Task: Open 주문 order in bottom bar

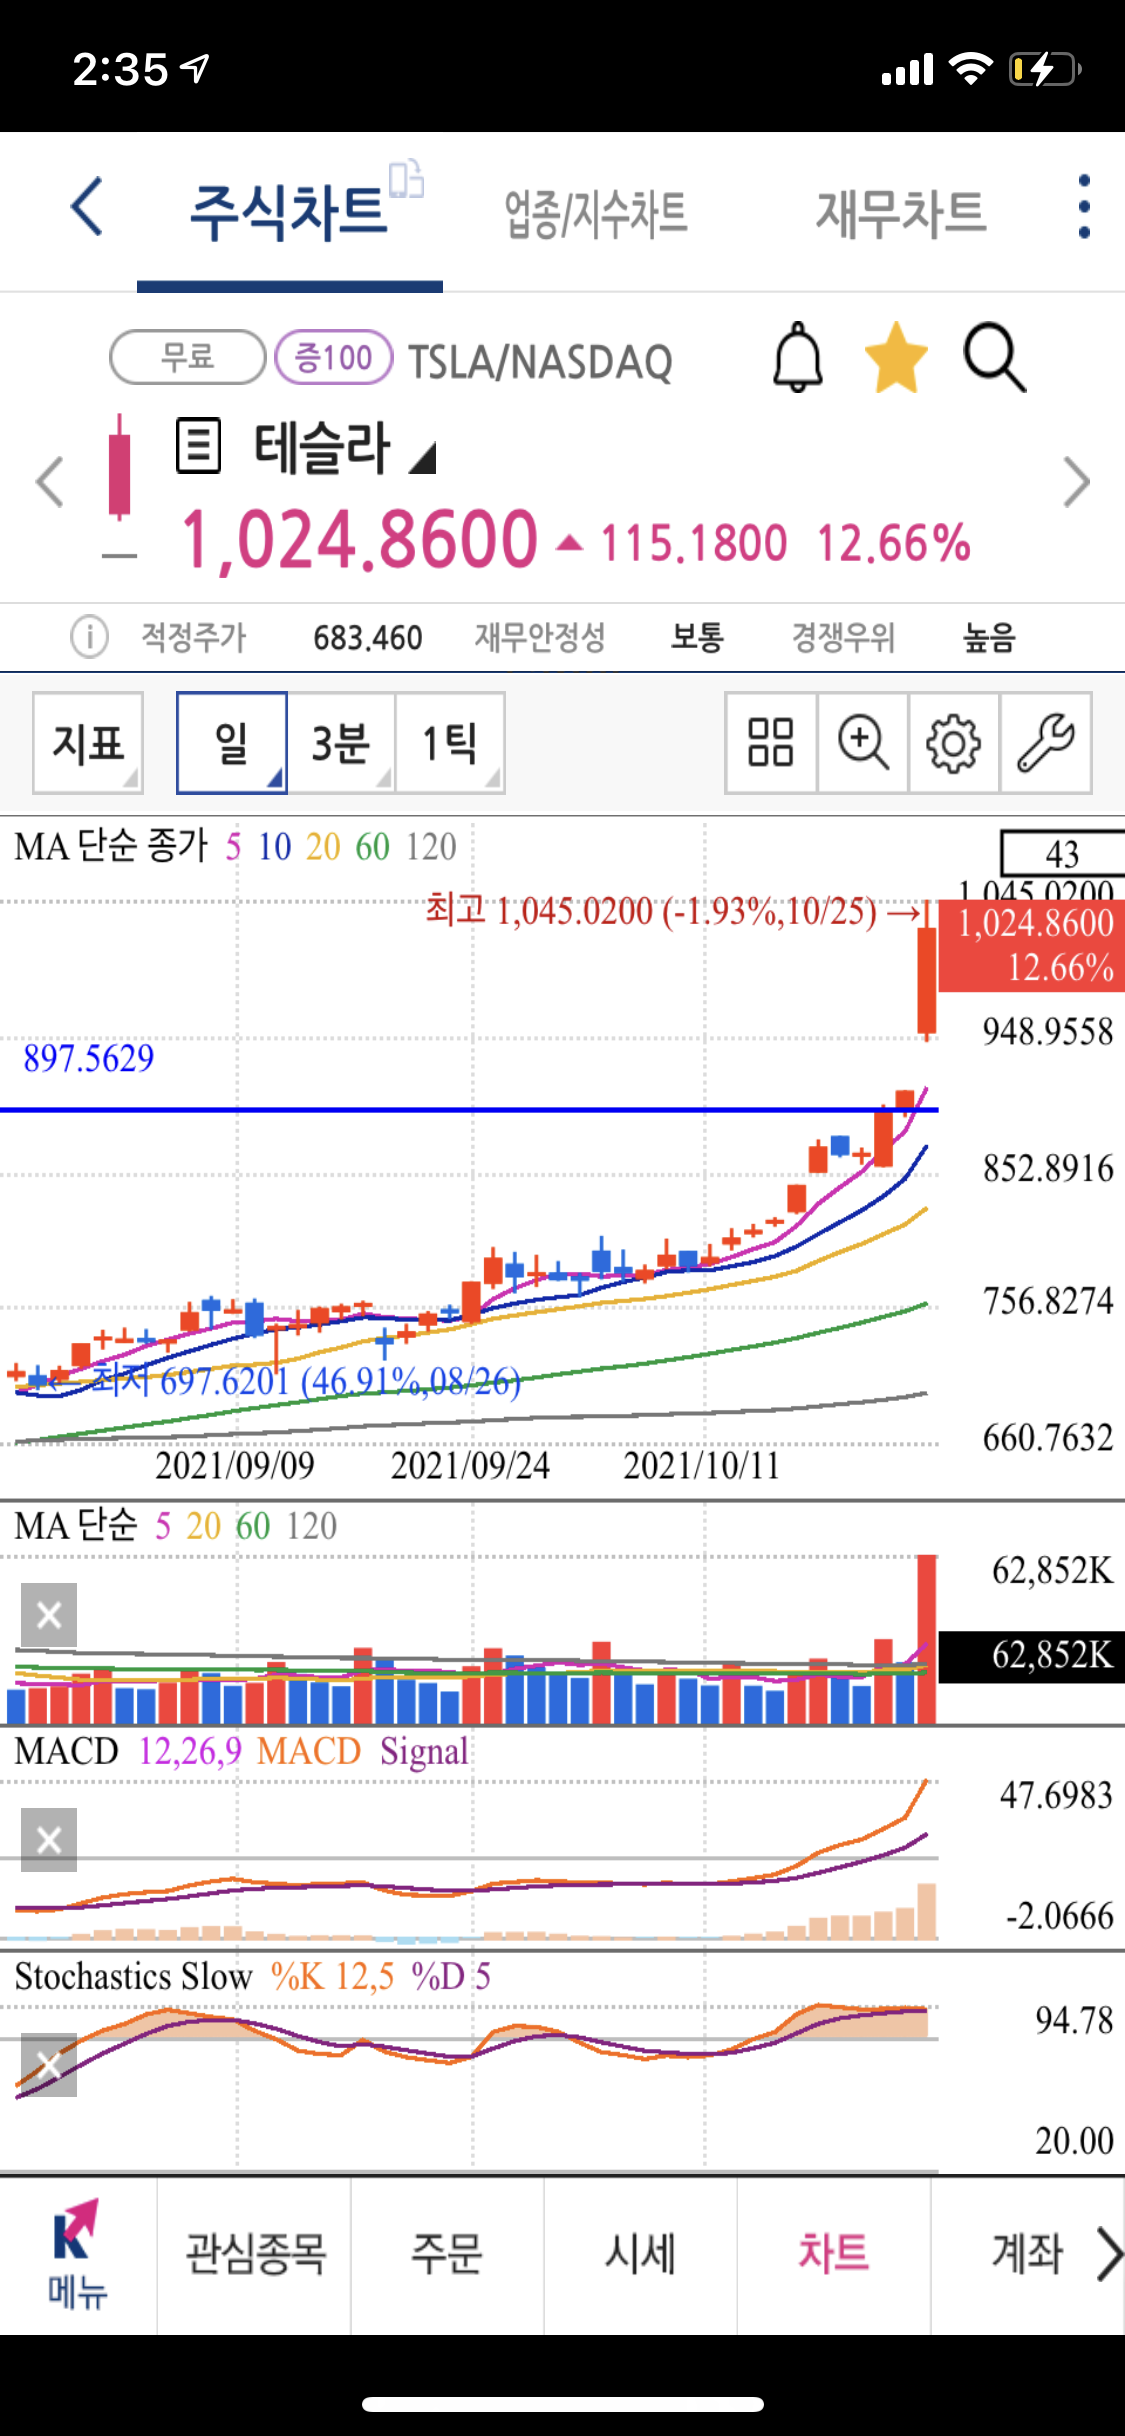Action: 447,2254
